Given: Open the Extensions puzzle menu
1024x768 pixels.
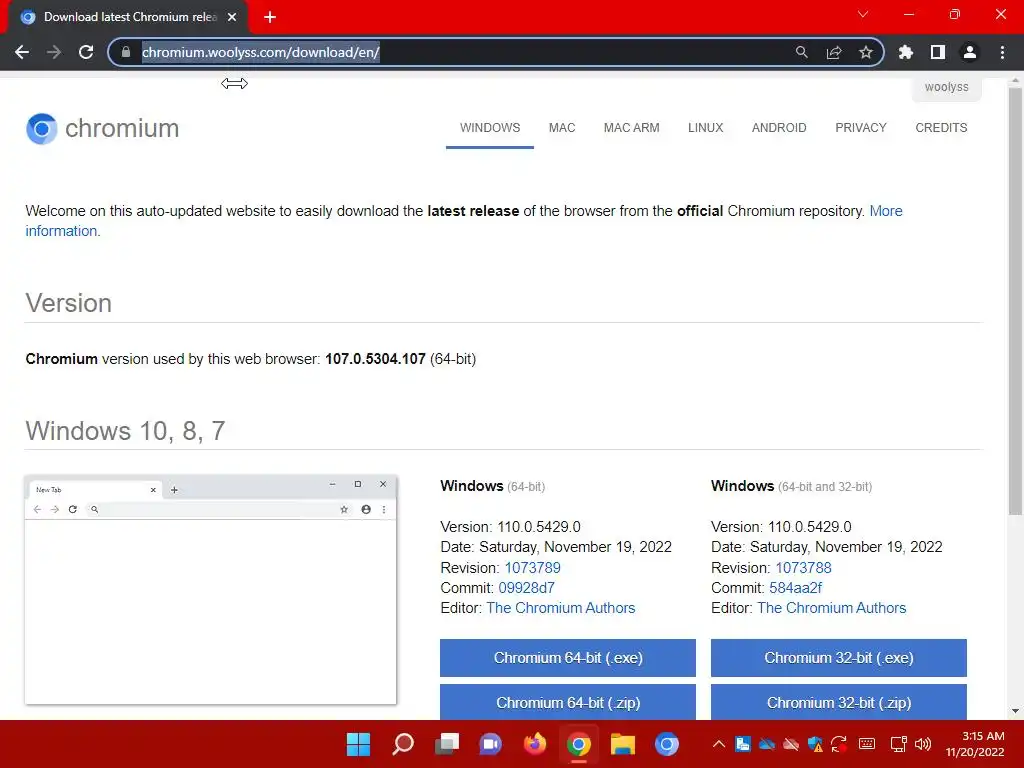Looking at the screenshot, I should pyautogui.click(x=906, y=52).
